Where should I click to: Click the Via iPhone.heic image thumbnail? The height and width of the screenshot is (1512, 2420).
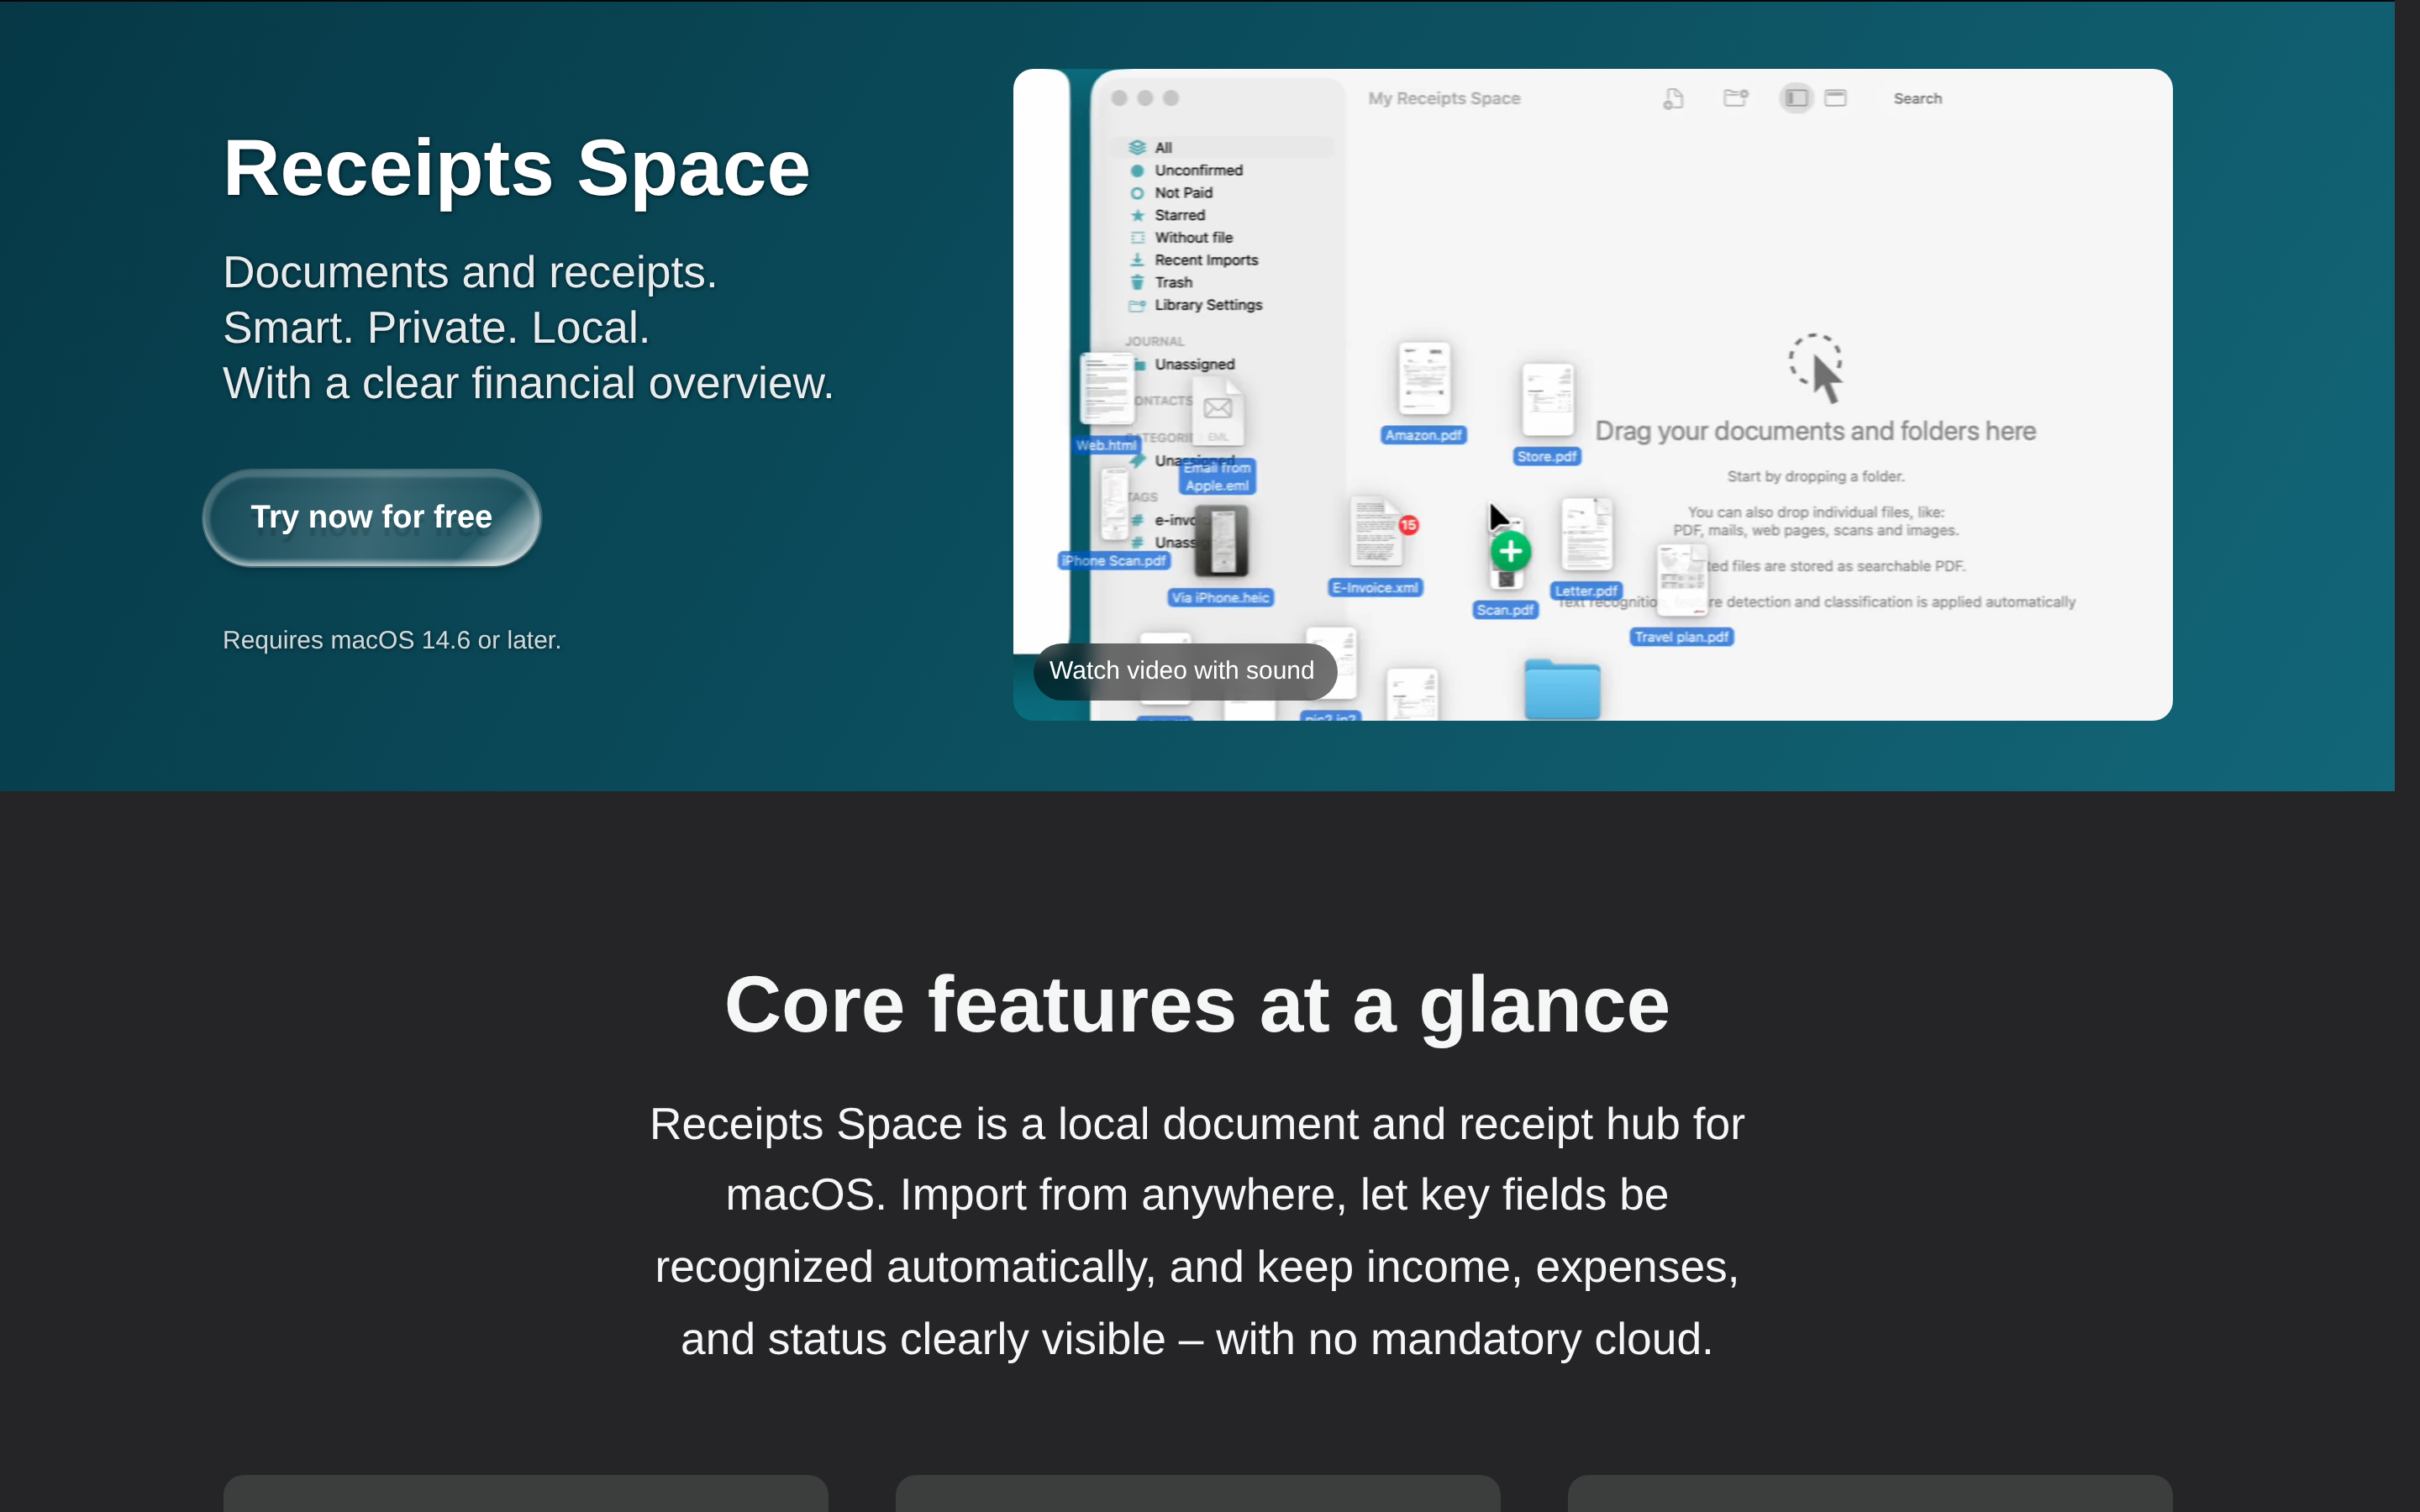(x=1221, y=541)
